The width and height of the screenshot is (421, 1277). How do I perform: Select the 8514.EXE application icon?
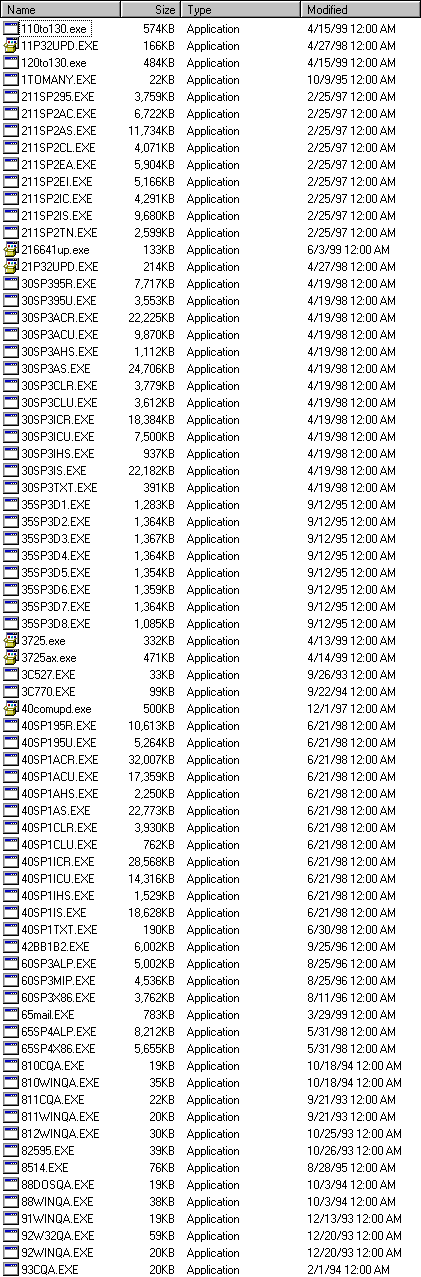11,1167
